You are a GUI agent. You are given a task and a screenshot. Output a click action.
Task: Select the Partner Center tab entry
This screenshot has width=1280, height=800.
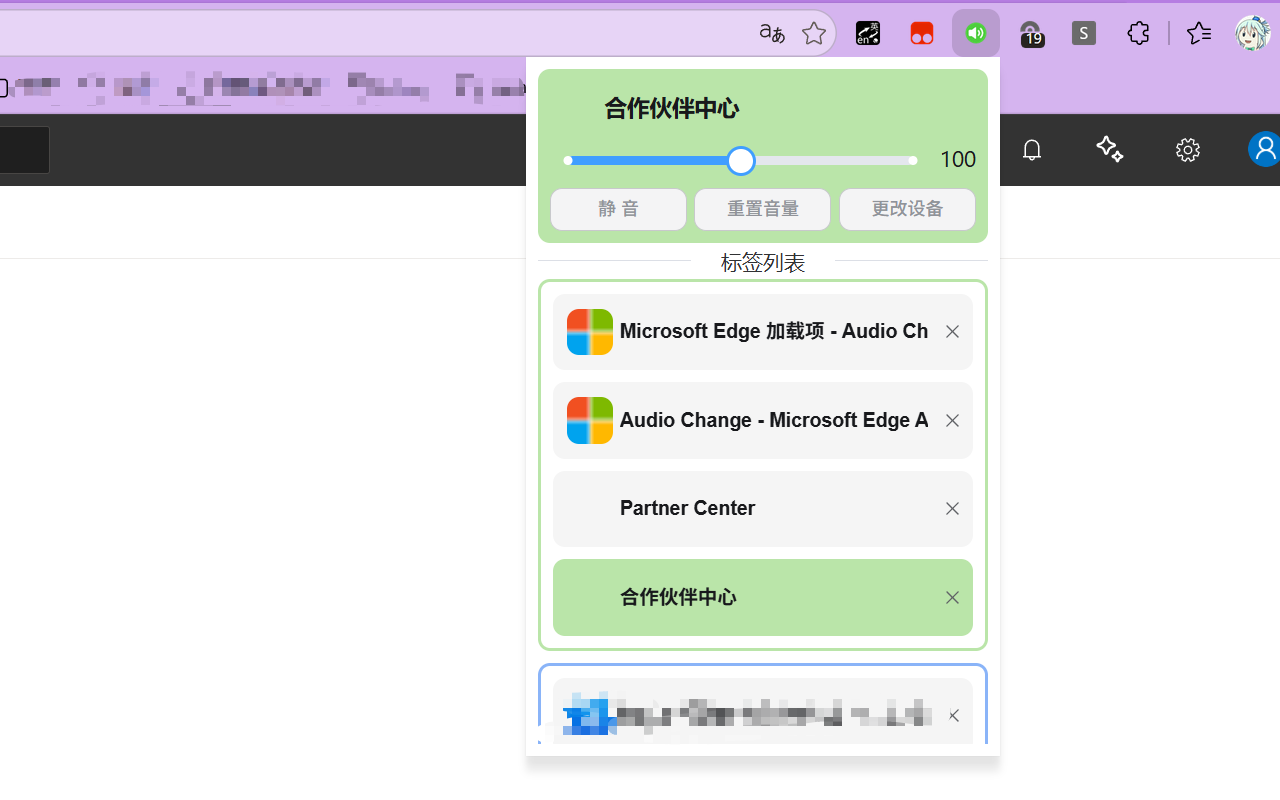pos(762,509)
